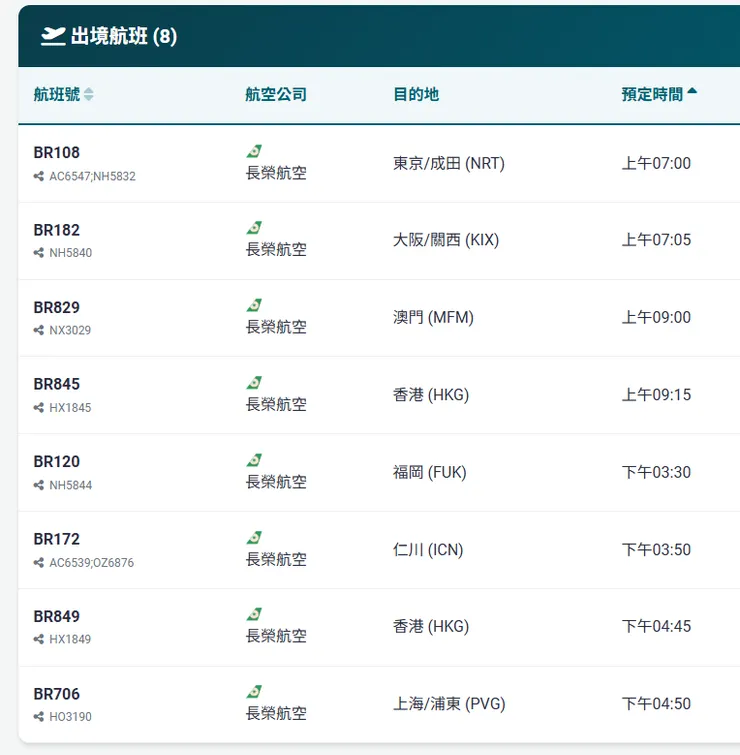This screenshot has width=740, height=755.
Task: Click destination 澳門 (MFM)
Action: pos(433,317)
